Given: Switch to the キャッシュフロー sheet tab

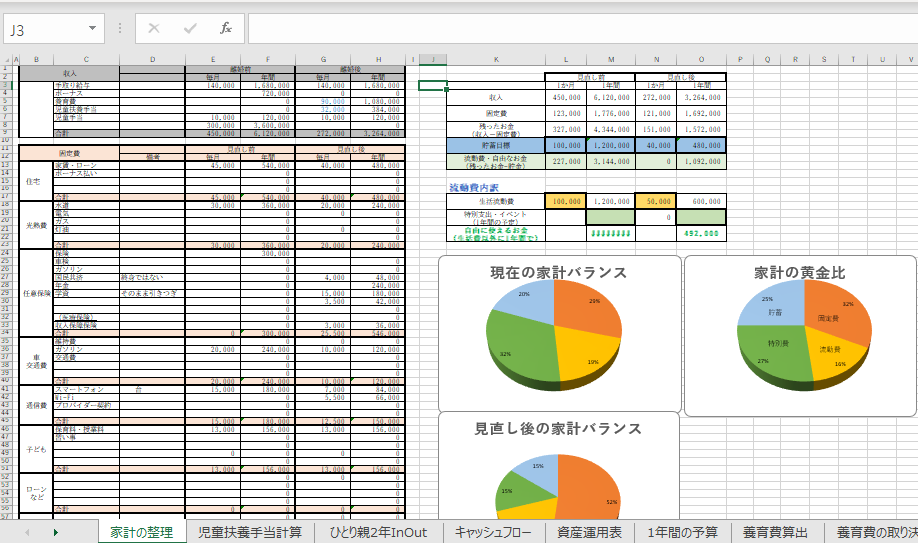Looking at the screenshot, I should [493, 532].
